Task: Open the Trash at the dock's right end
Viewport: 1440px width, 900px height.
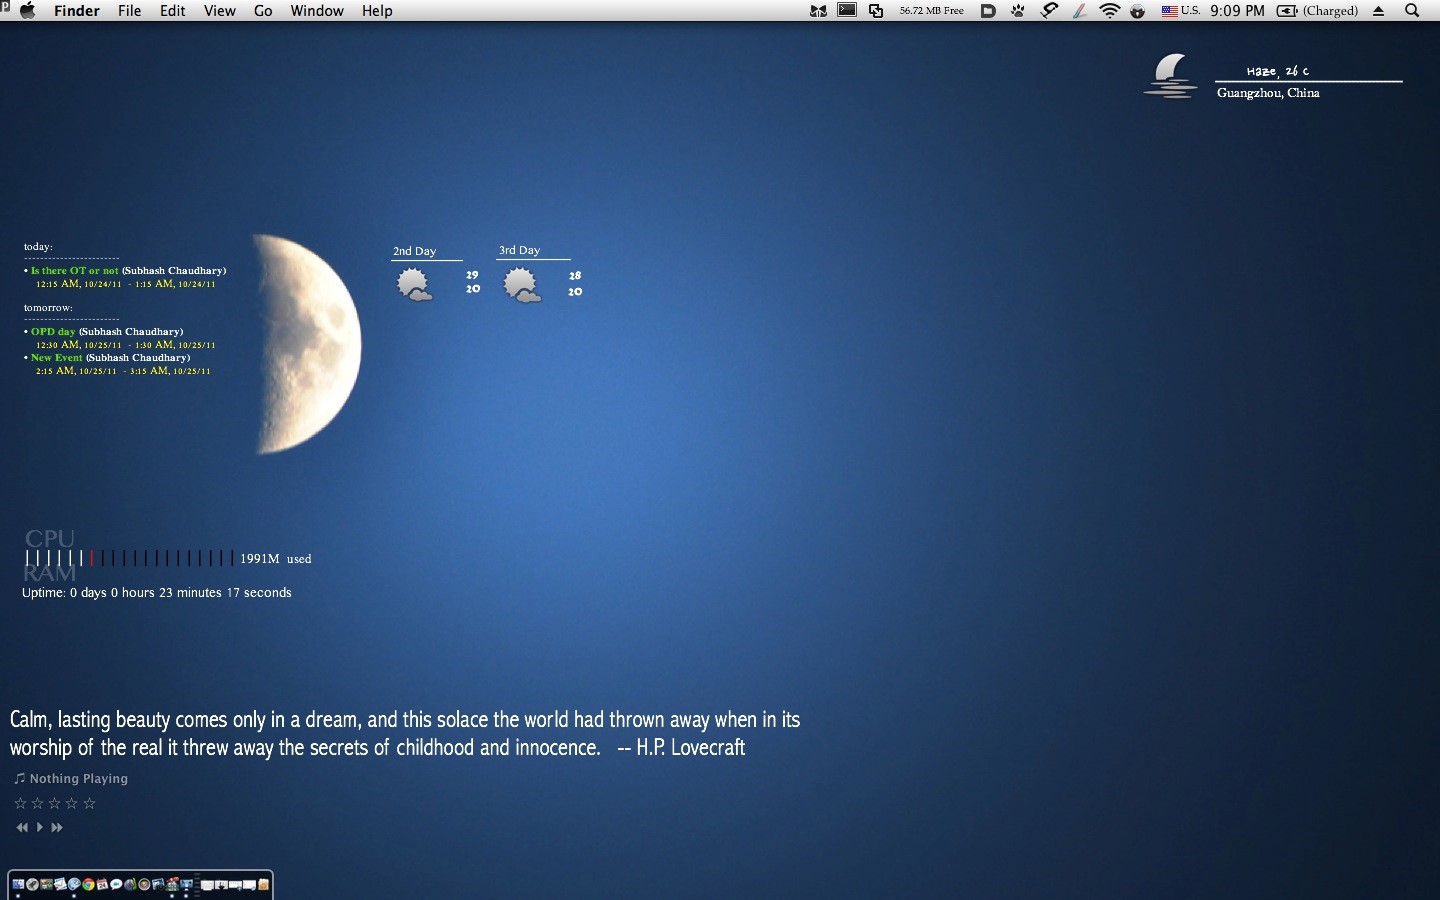Action: point(263,884)
